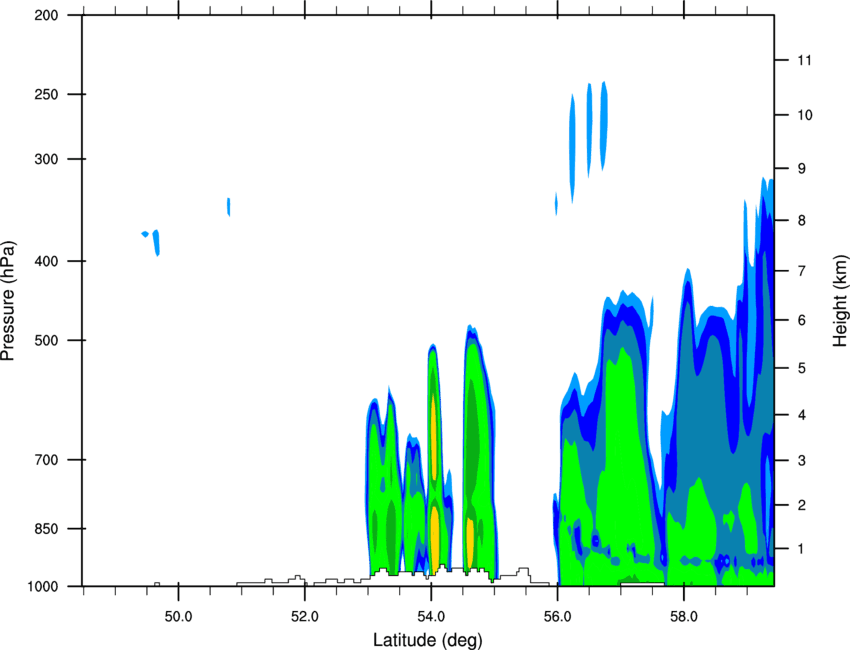Select the 300 pressure tick label
This screenshot has width=850, height=650.
[46, 159]
